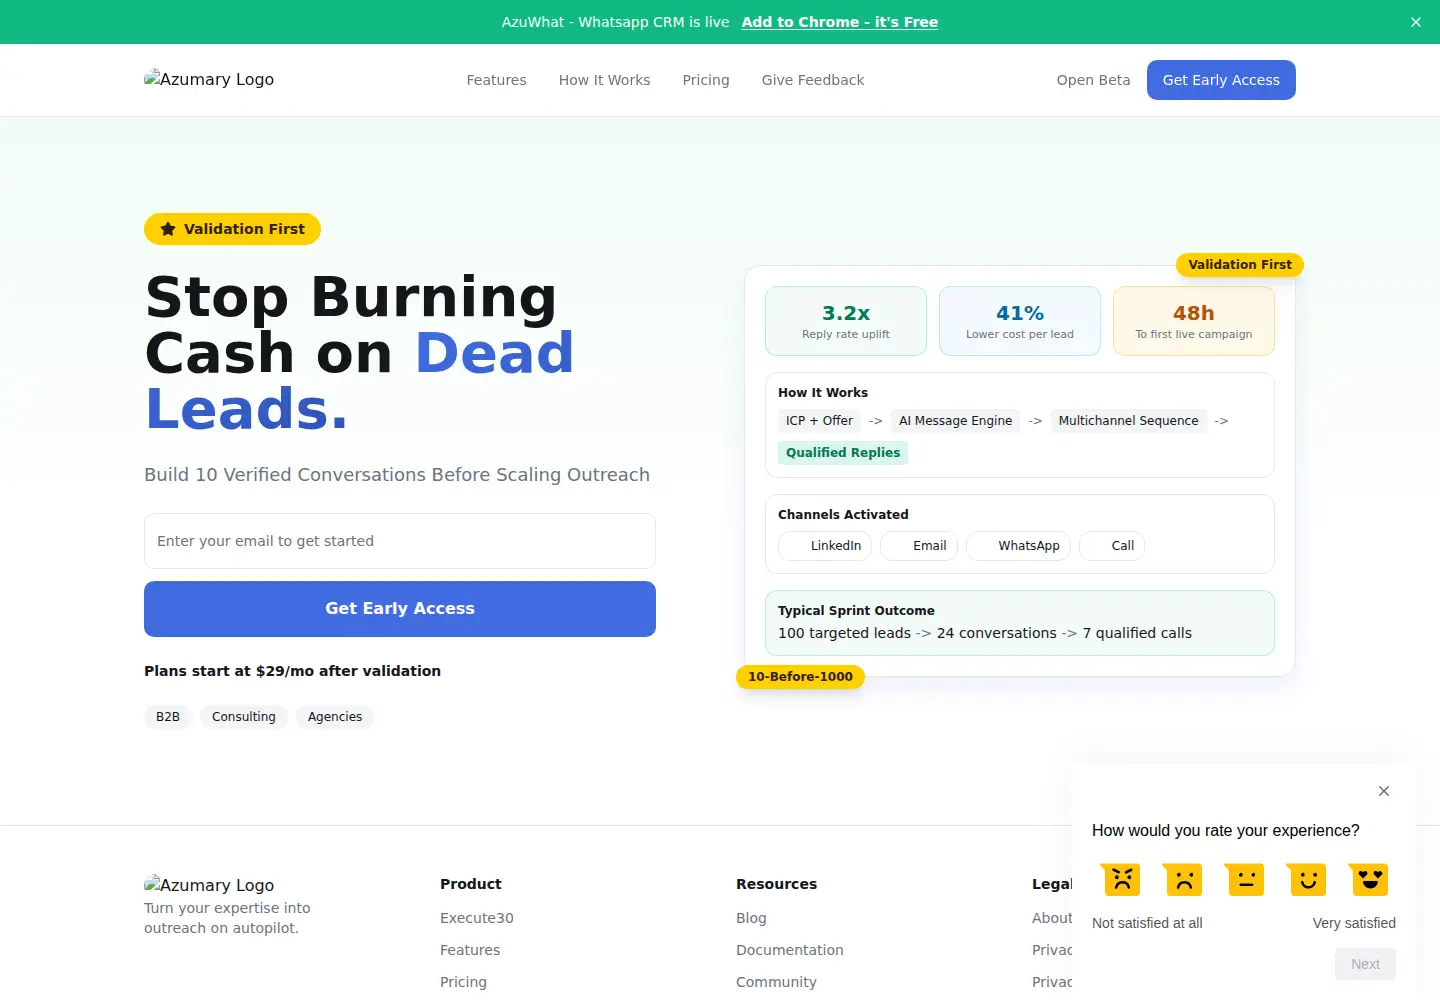Select the Email channel chip
This screenshot has height=1000, width=1440.
tap(919, 546)
